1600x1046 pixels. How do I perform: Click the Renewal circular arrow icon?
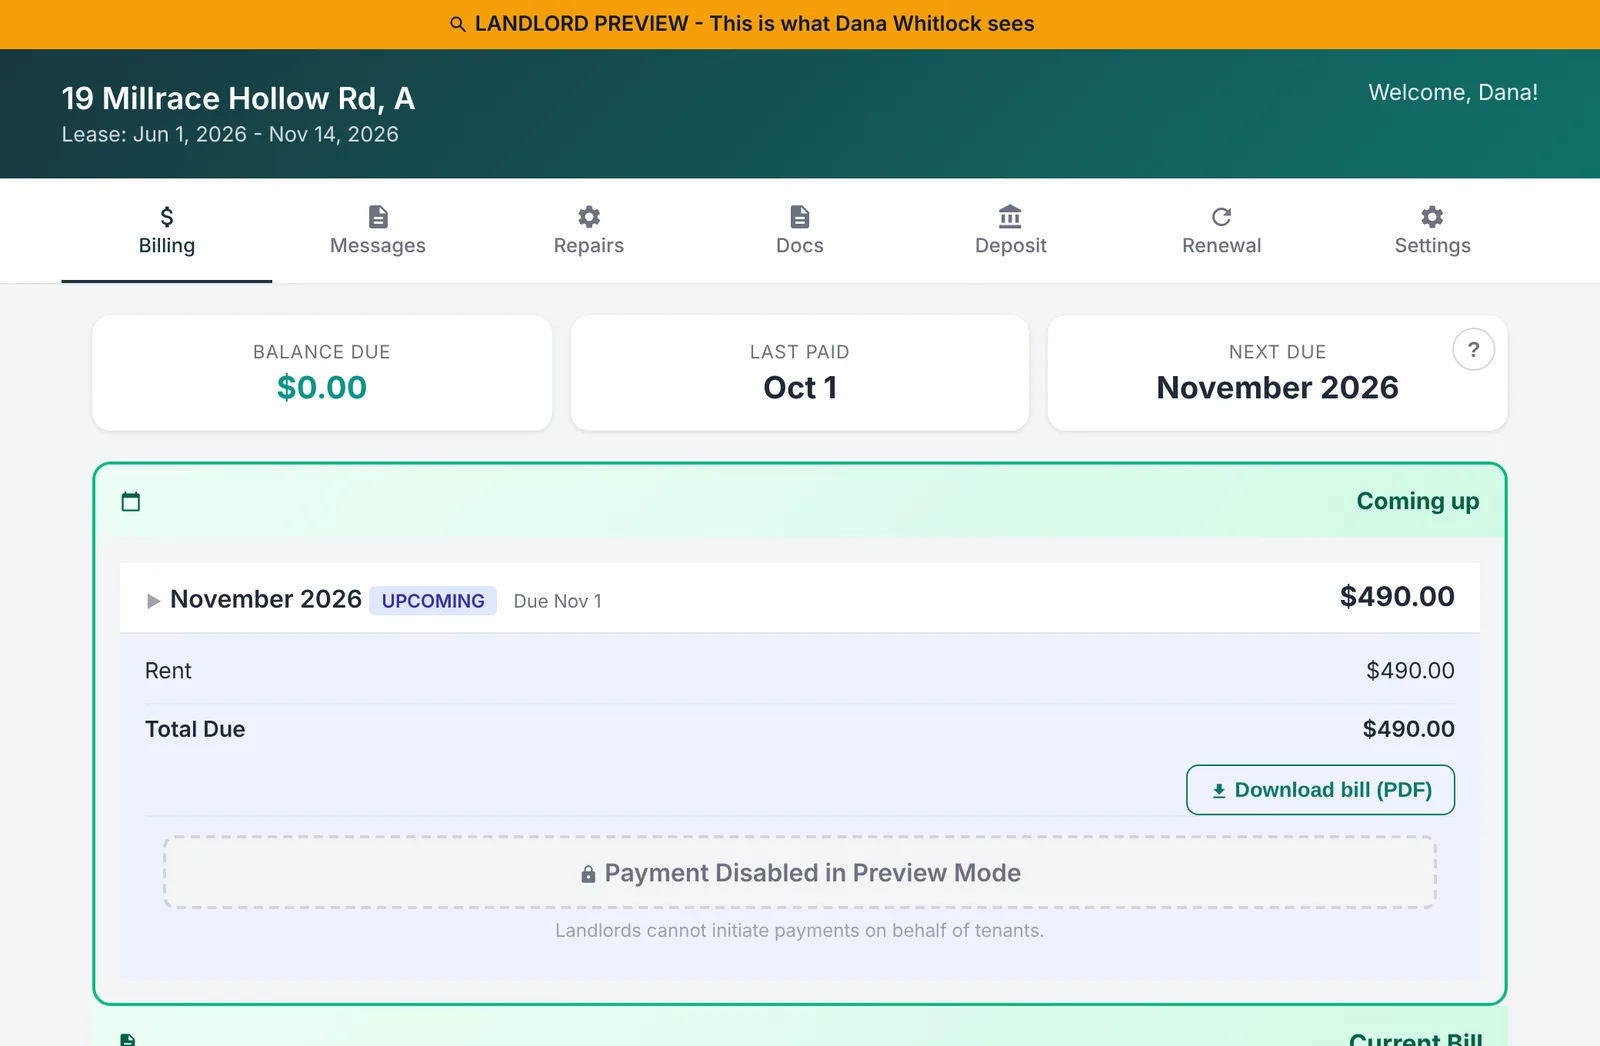(1222, 217)
